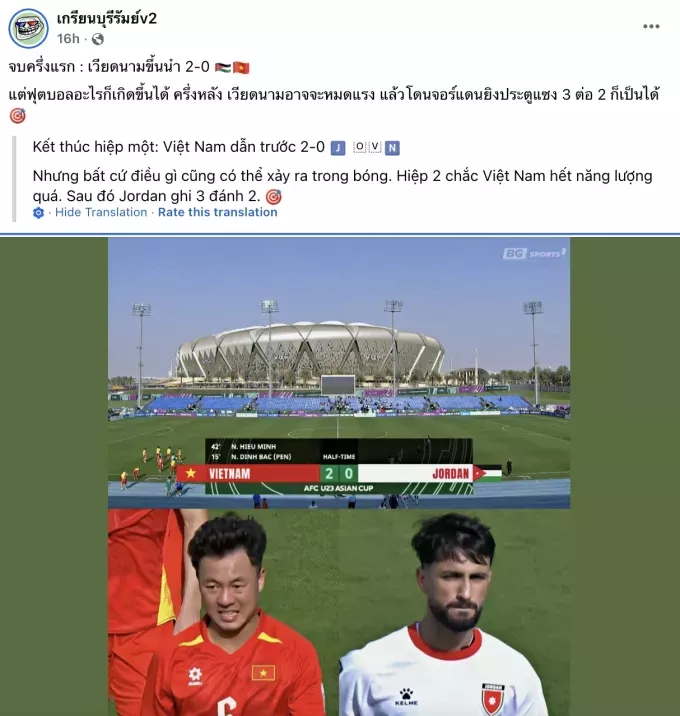The height and width of the screenshot is (716, 680).
Task: Click the Thai post caption's first line
Action: 129,68
